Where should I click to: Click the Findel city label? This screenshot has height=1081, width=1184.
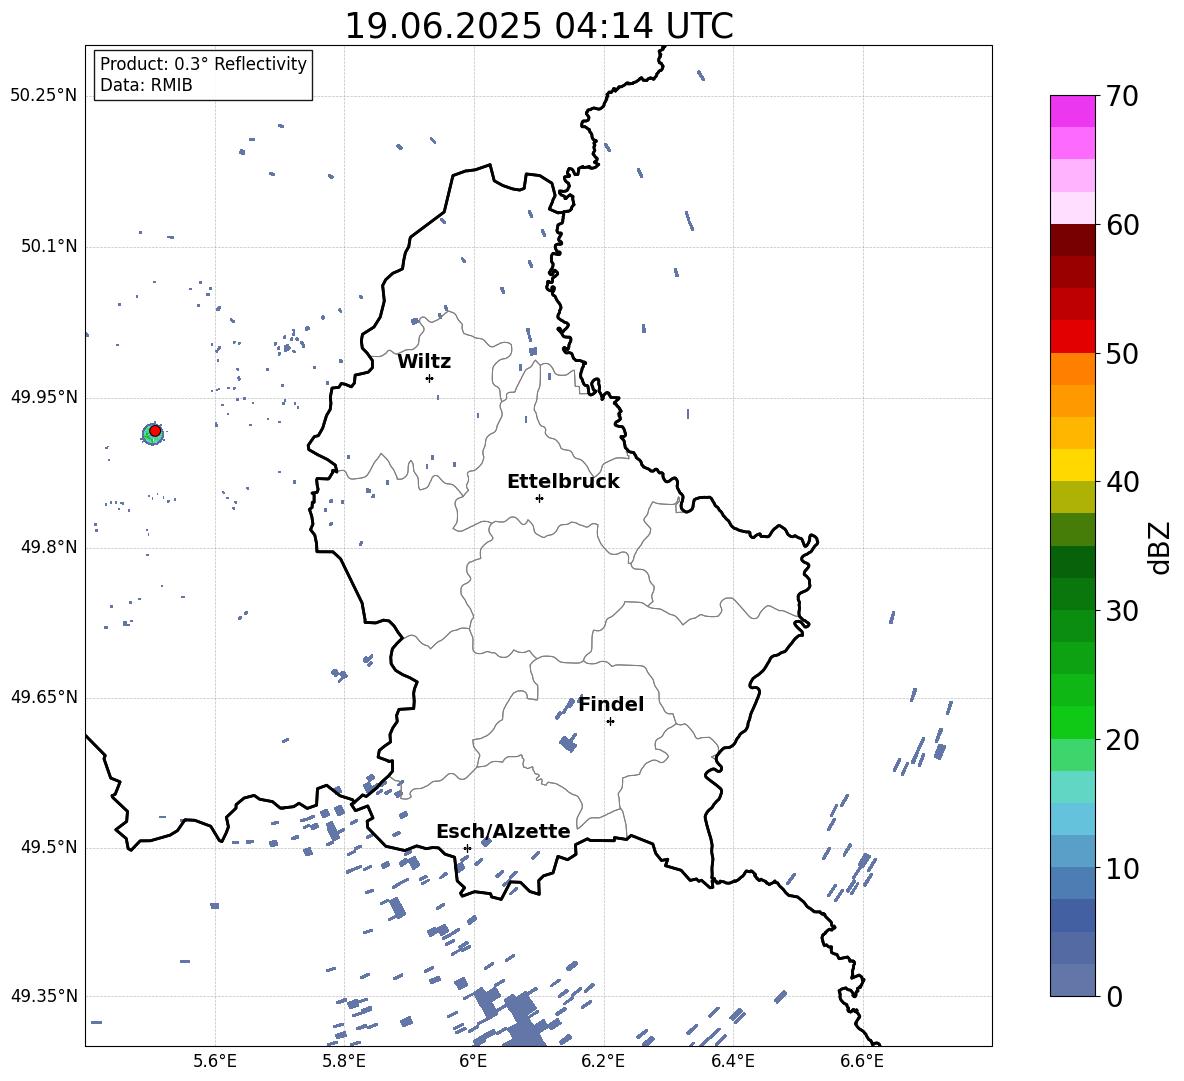pos(611,704)
